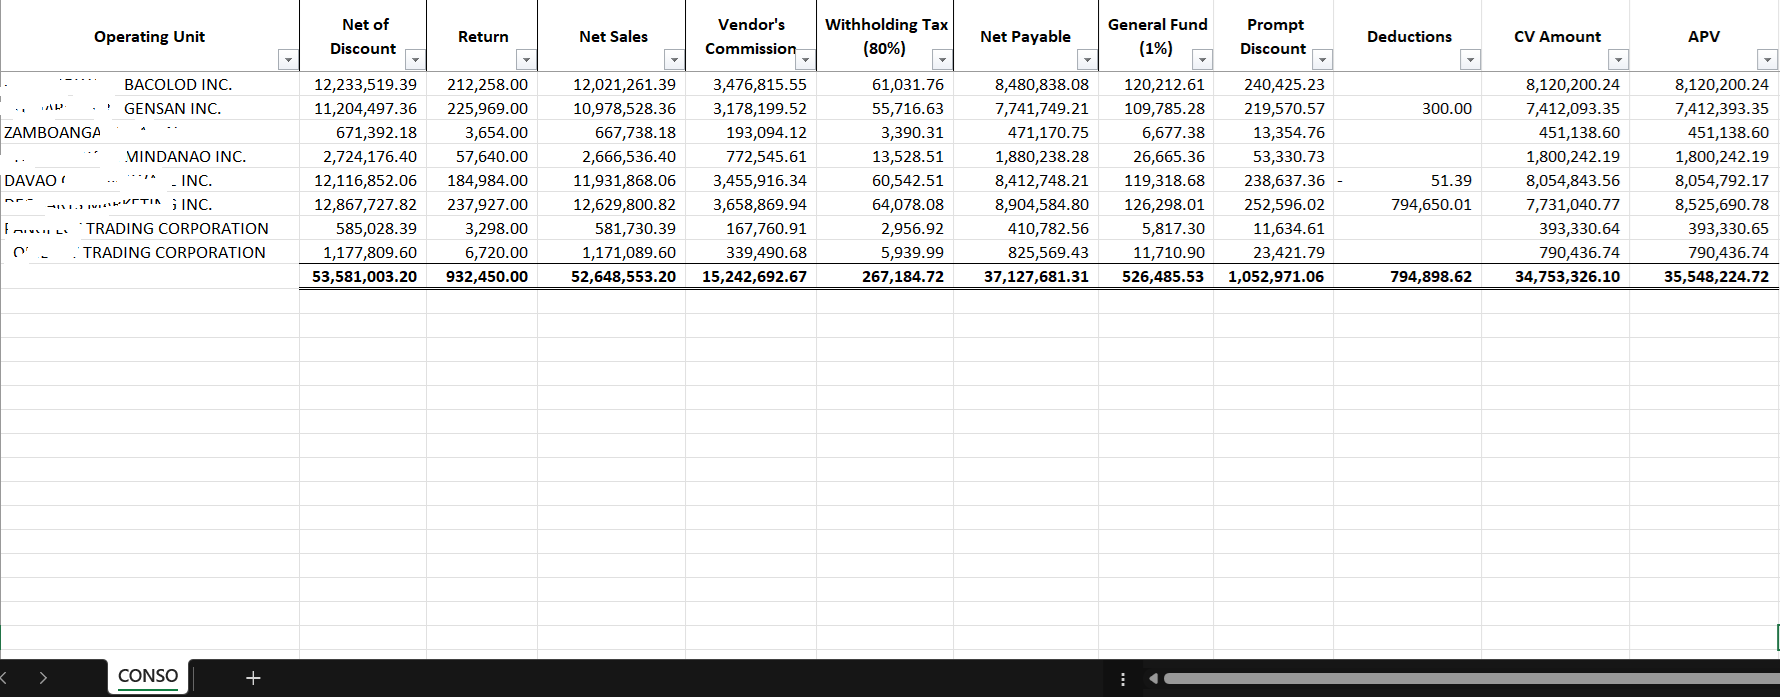Select the ZAMBOANGA row label

[52, 133]
